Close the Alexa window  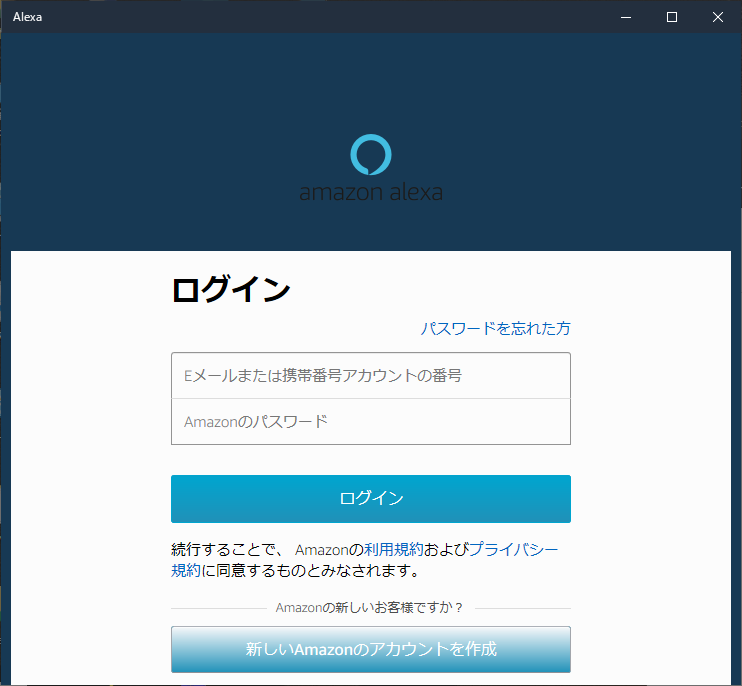coord(717,17)
